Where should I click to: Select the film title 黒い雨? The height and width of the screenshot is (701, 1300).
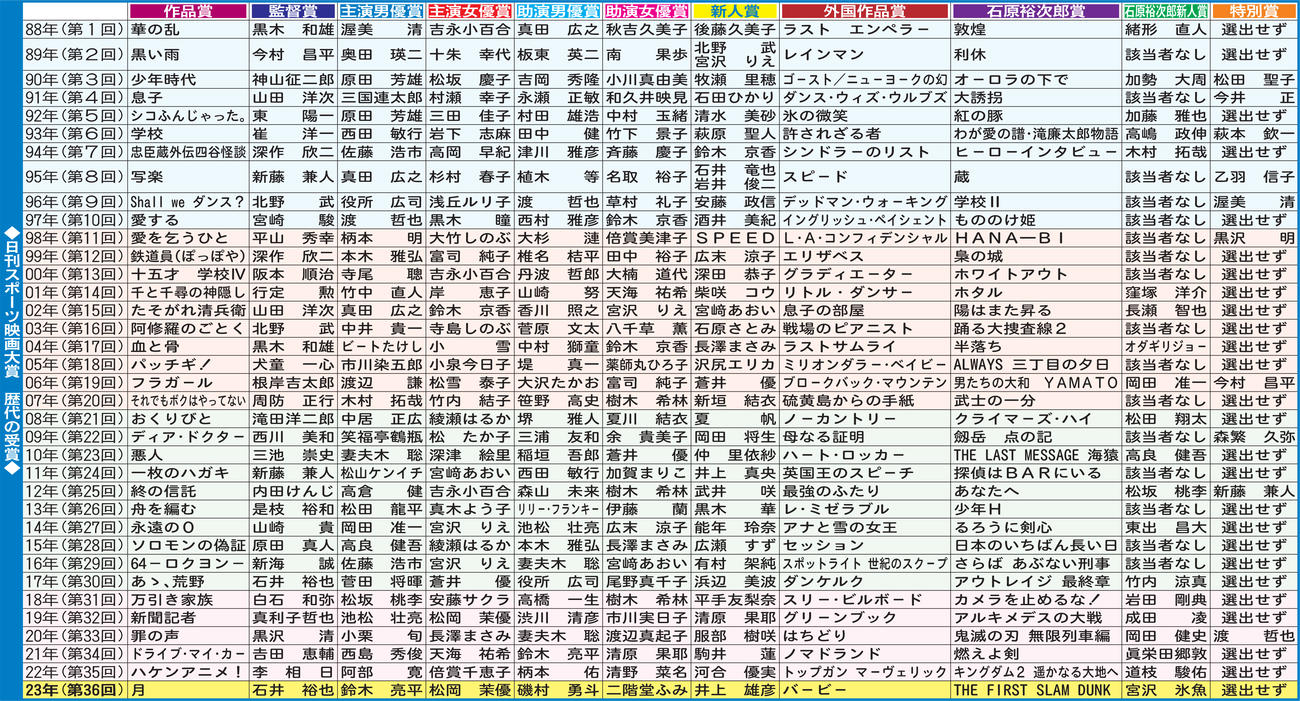(x=155, y=54)
